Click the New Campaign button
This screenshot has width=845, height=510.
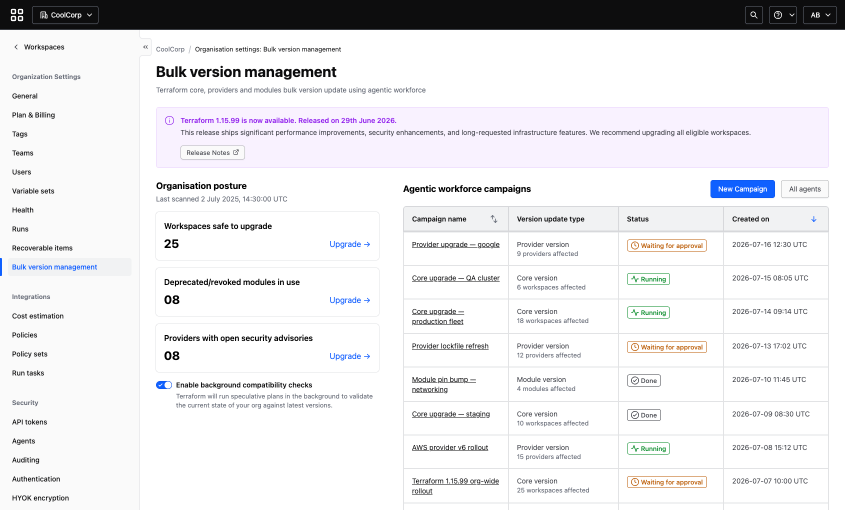pyautogui.click(x=742, y=189)
